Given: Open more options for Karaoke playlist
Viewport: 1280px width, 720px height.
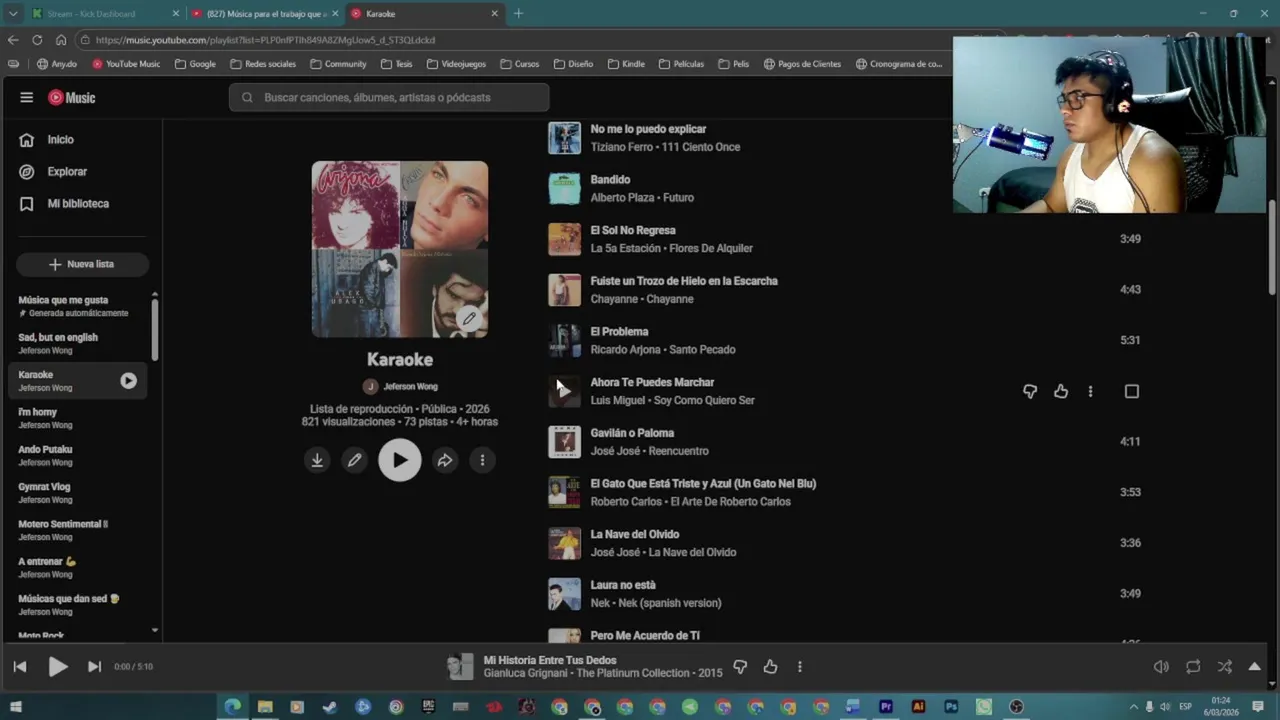Looking at the screenshot, I should (x=482, y=460).
